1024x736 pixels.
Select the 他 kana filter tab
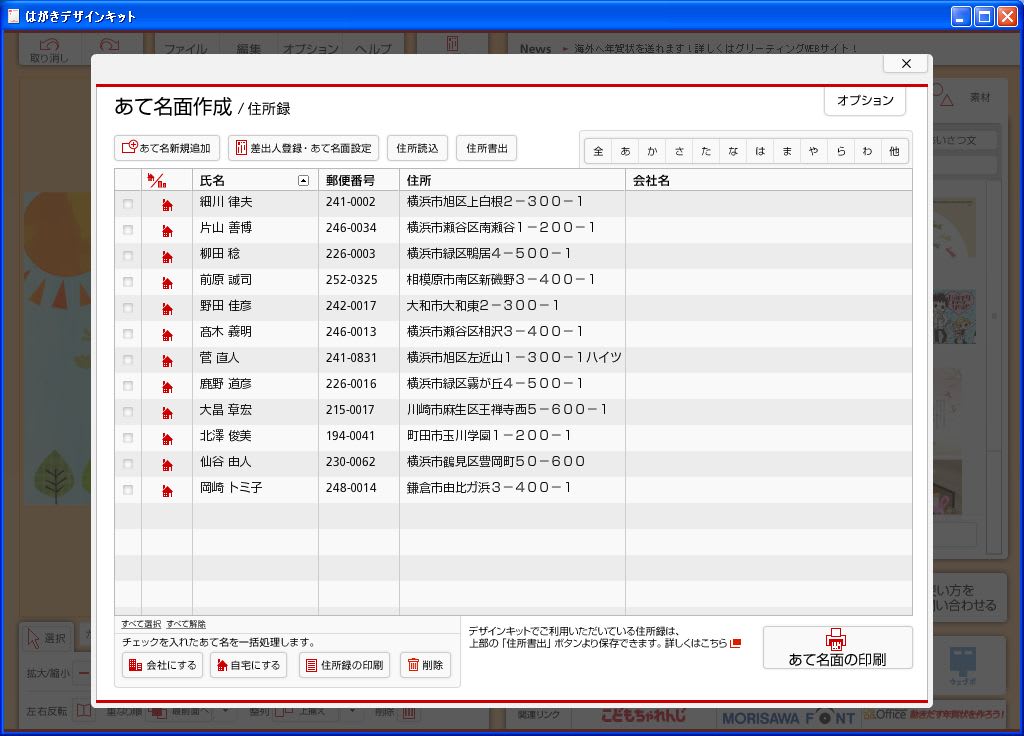894,151
